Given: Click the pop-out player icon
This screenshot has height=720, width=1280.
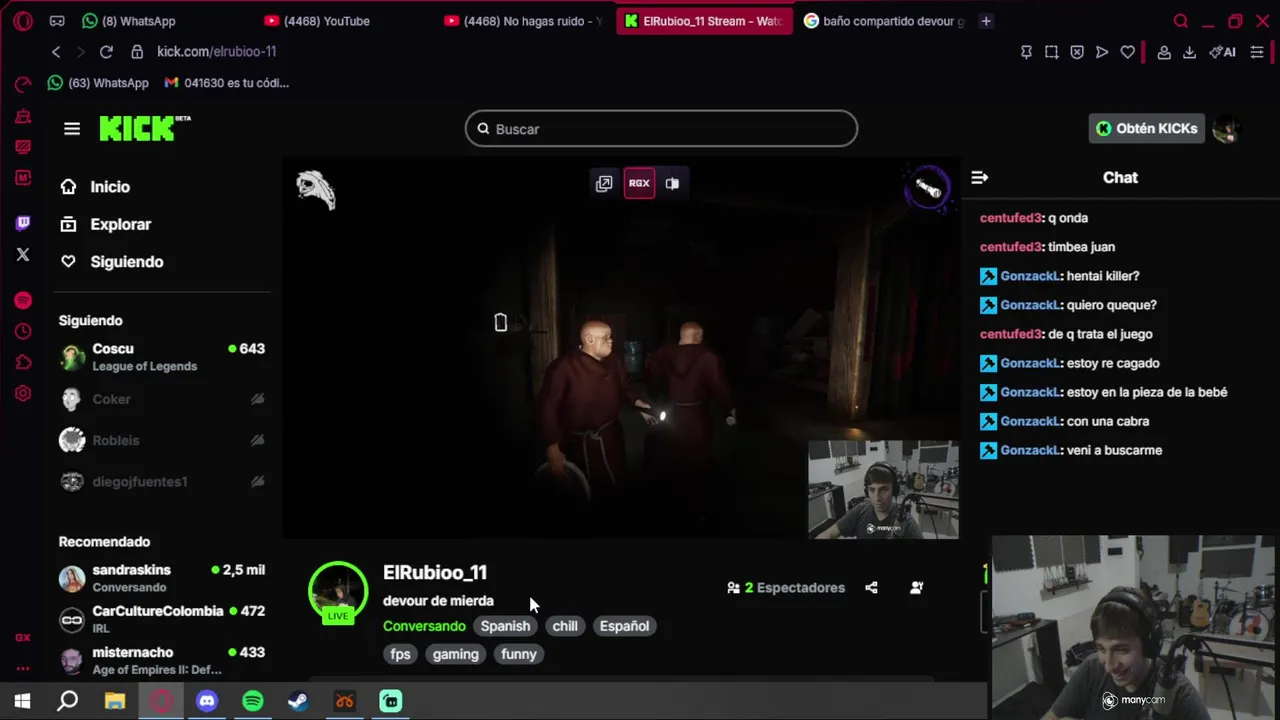Looking at the screenshot, I should click(x=604, y=183).
